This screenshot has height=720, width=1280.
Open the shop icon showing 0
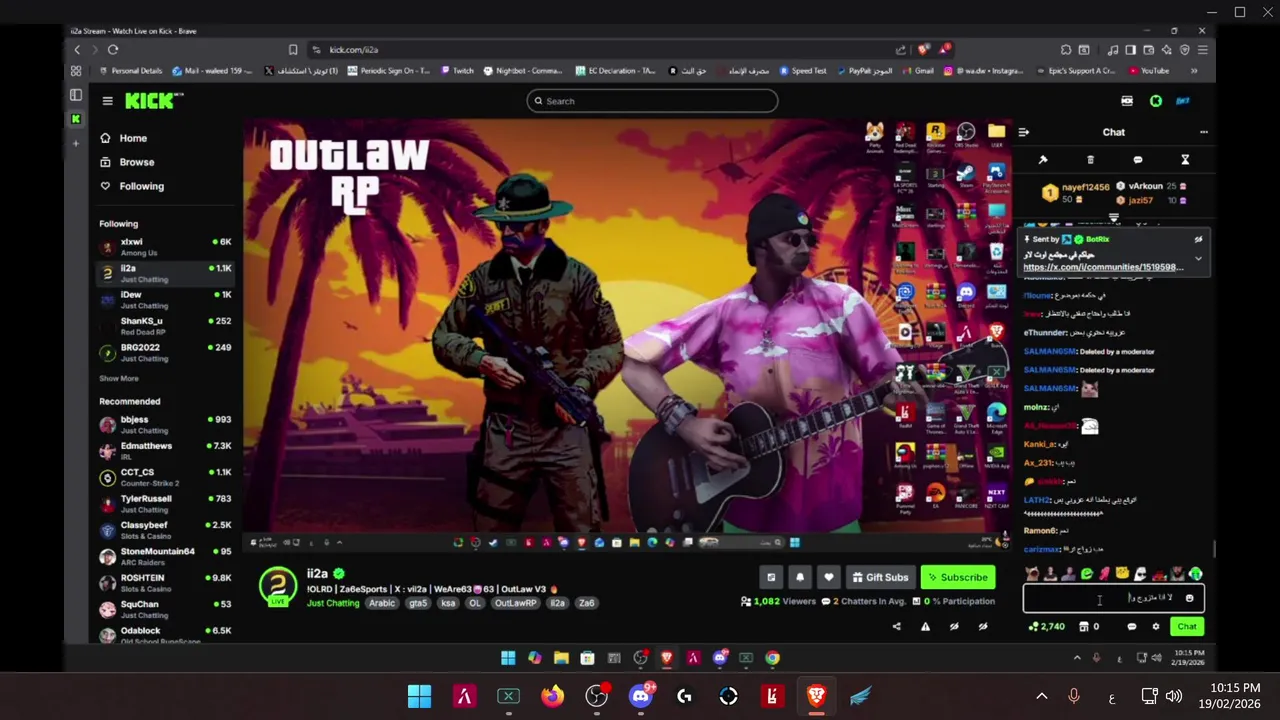[x=1089, y=627]
